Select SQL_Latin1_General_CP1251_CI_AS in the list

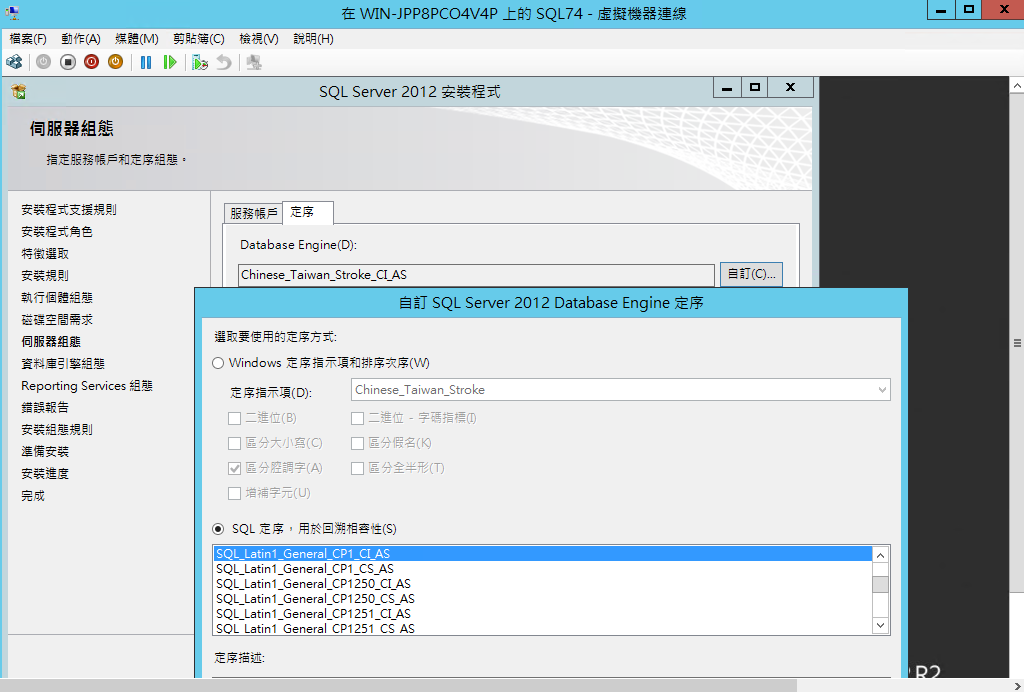543,614
